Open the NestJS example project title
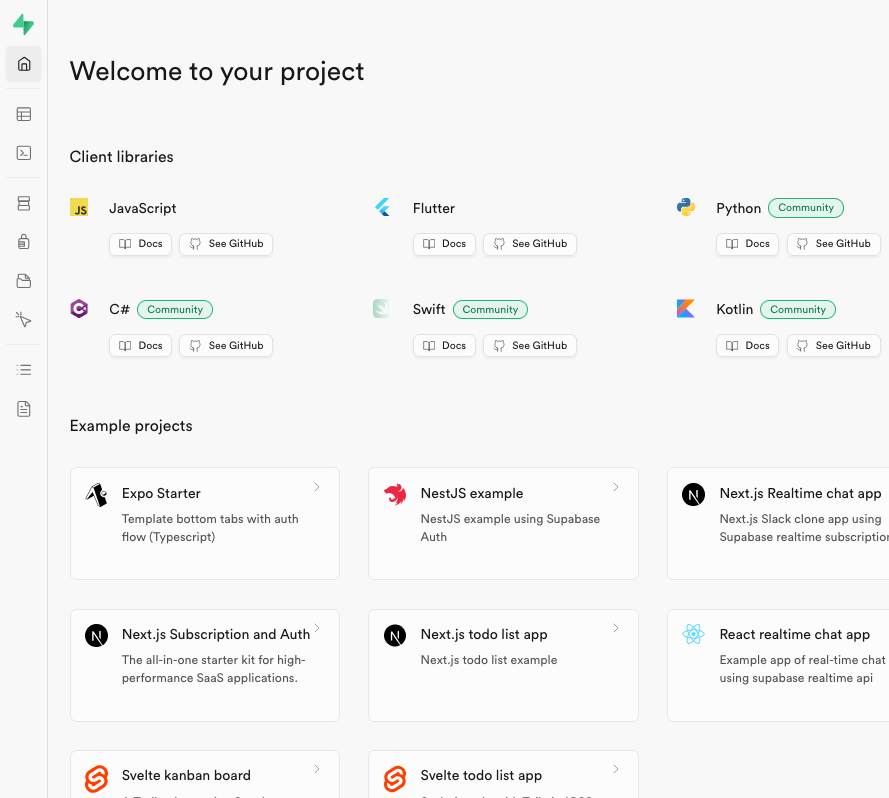The image size is (889, 798). point(472,493)
